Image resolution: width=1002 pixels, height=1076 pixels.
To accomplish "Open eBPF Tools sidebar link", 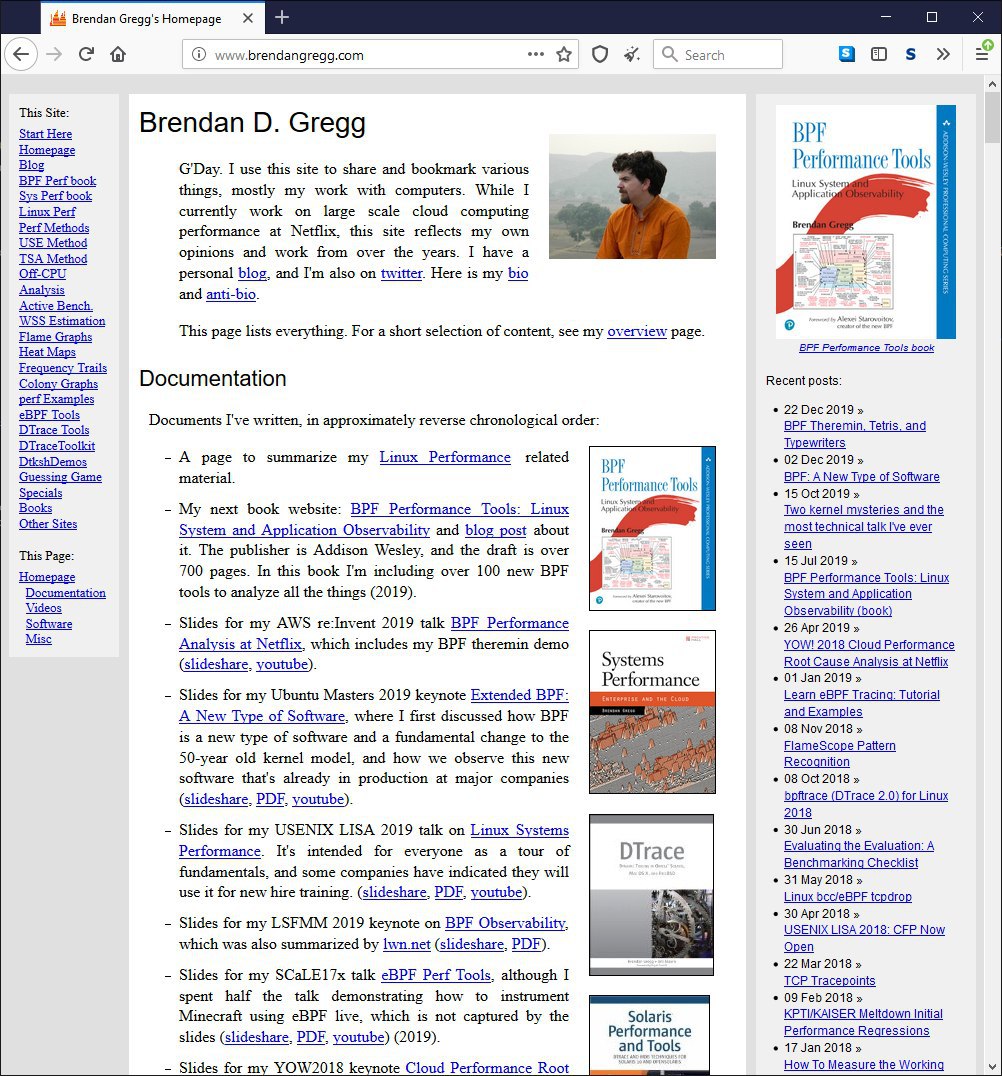I will click(49, 414).
